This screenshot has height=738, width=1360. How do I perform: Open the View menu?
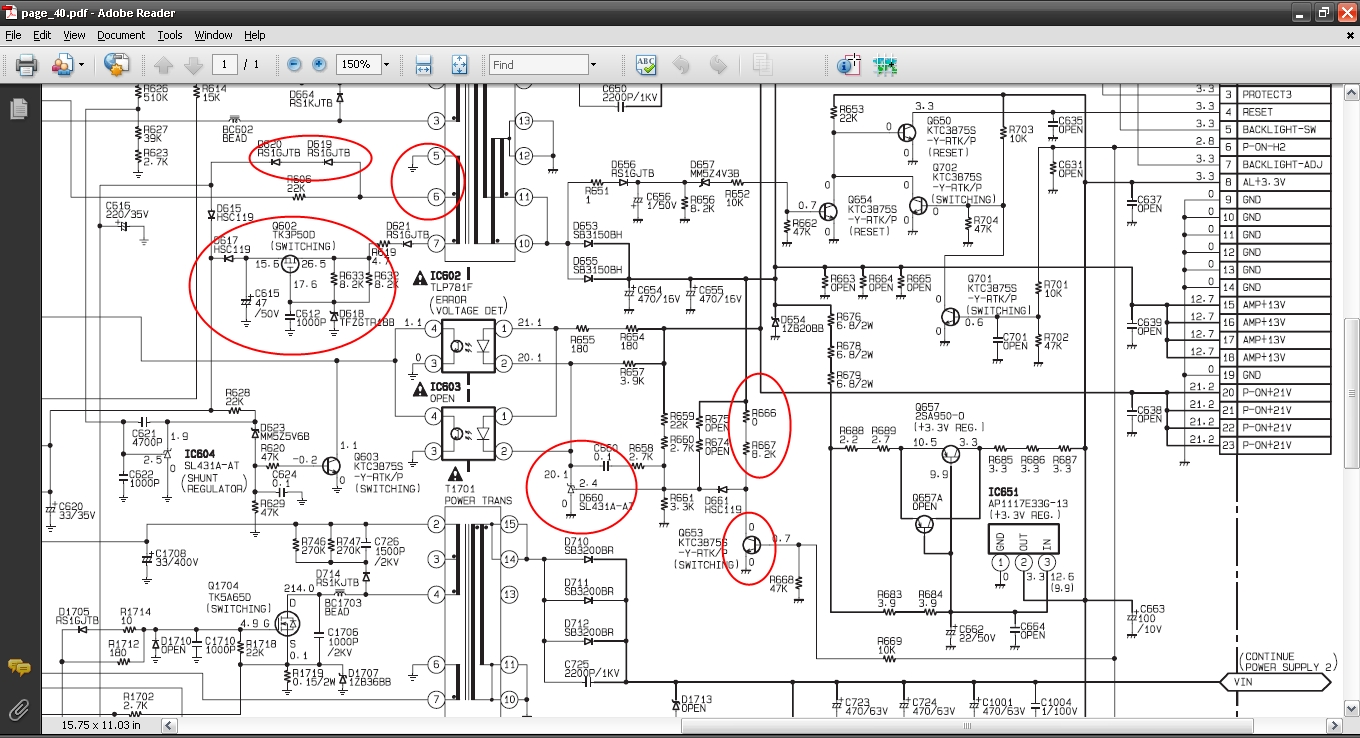click(x=74, y=35)
